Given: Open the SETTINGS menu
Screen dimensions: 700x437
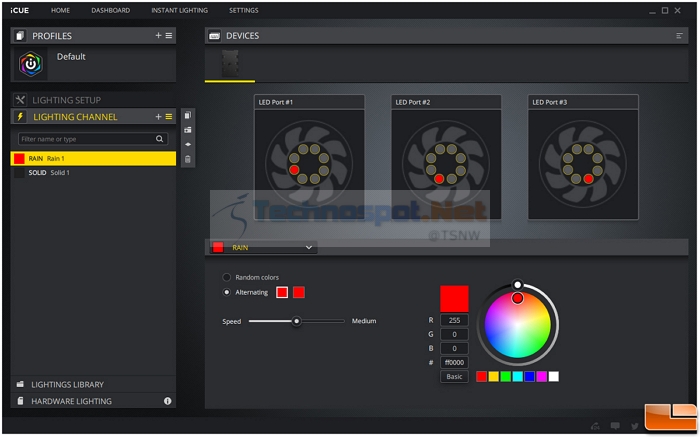Looking at the screenshot, I should (x=244, y=10).
